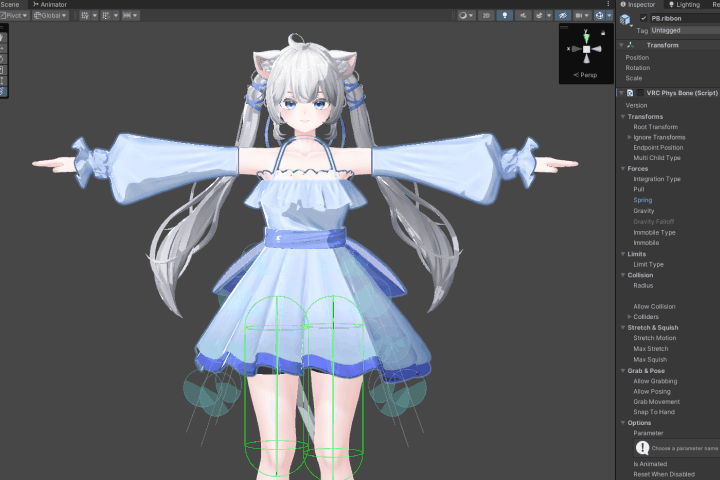Open scene view three-dot menu
The height and width of the screenshot is (480, 720).
(608, 4)
